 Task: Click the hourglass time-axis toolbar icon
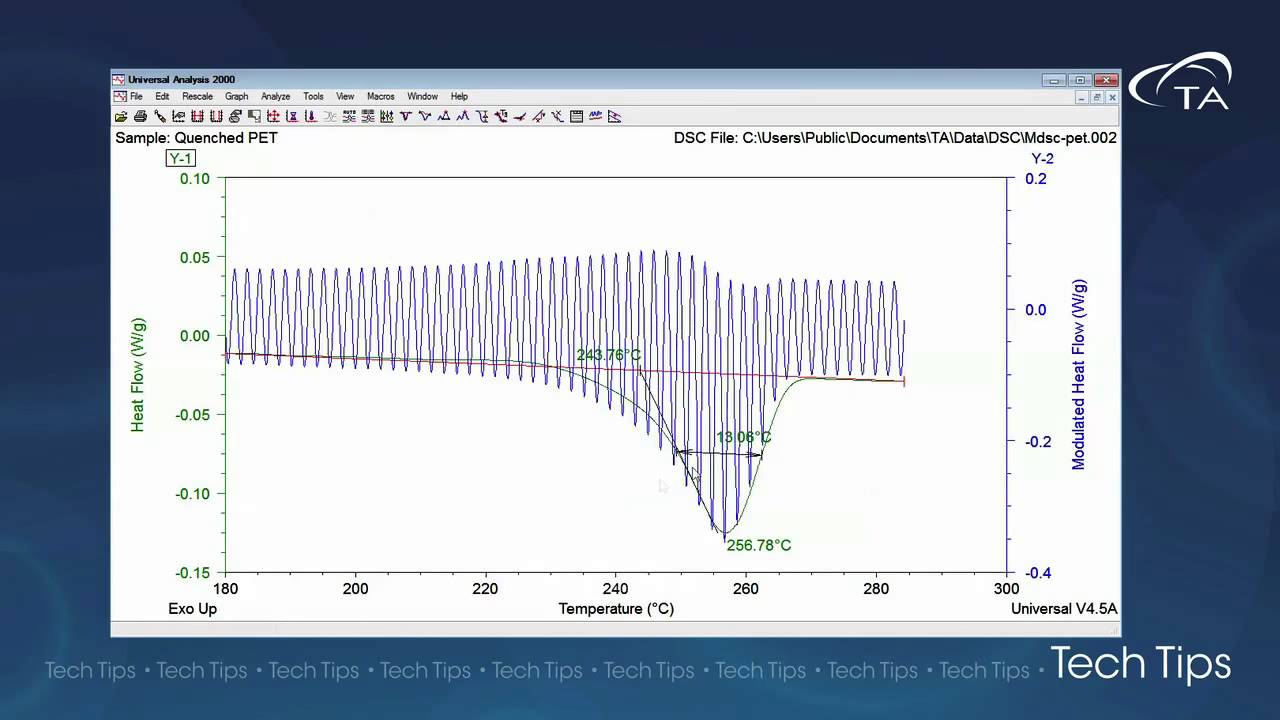(x=291, y=117)
